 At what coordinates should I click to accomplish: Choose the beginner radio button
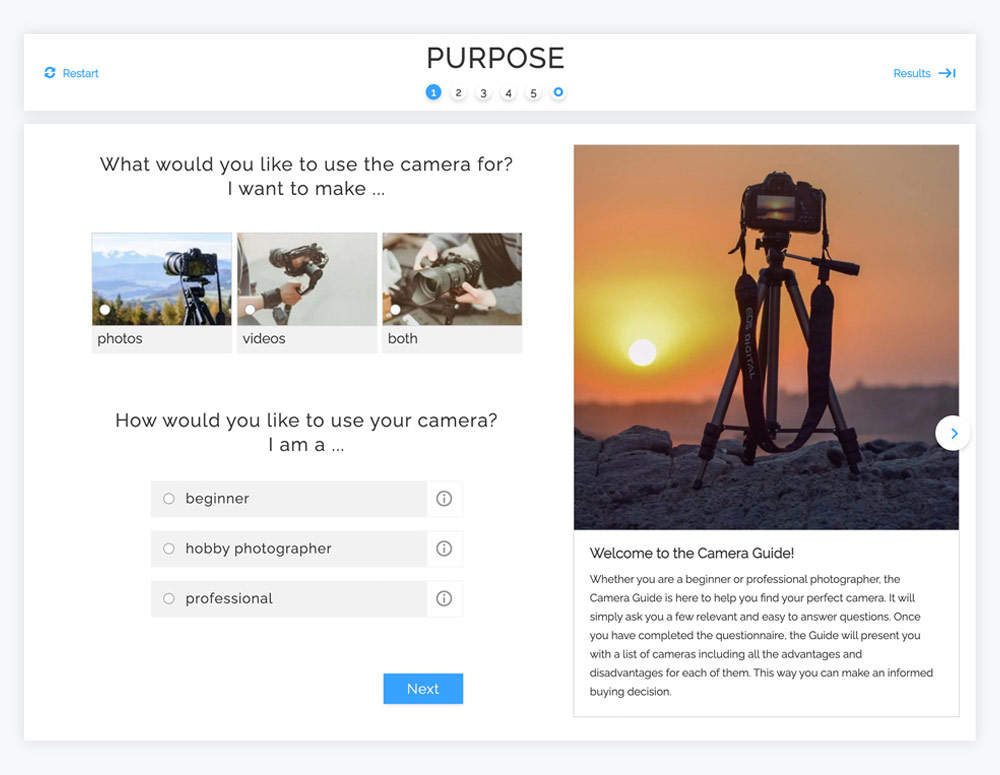pos(168,499)
